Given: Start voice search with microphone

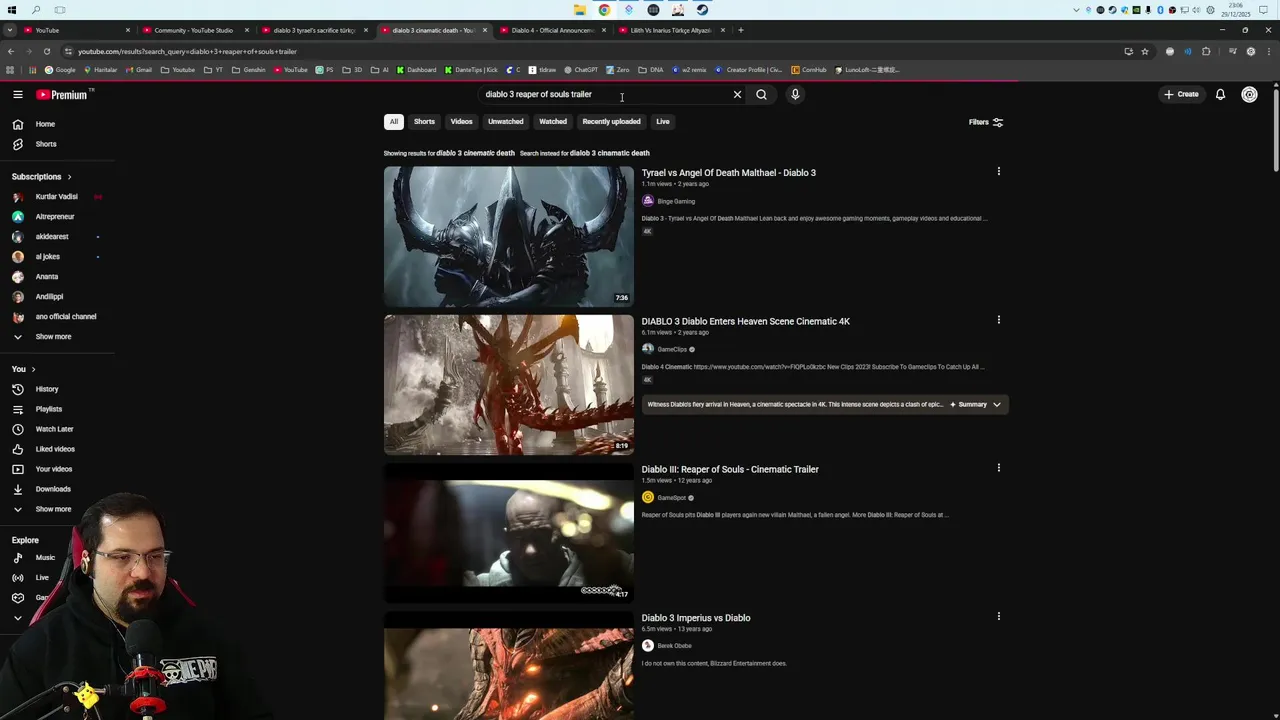Looking at the screenshot, I should click(795, 94).
